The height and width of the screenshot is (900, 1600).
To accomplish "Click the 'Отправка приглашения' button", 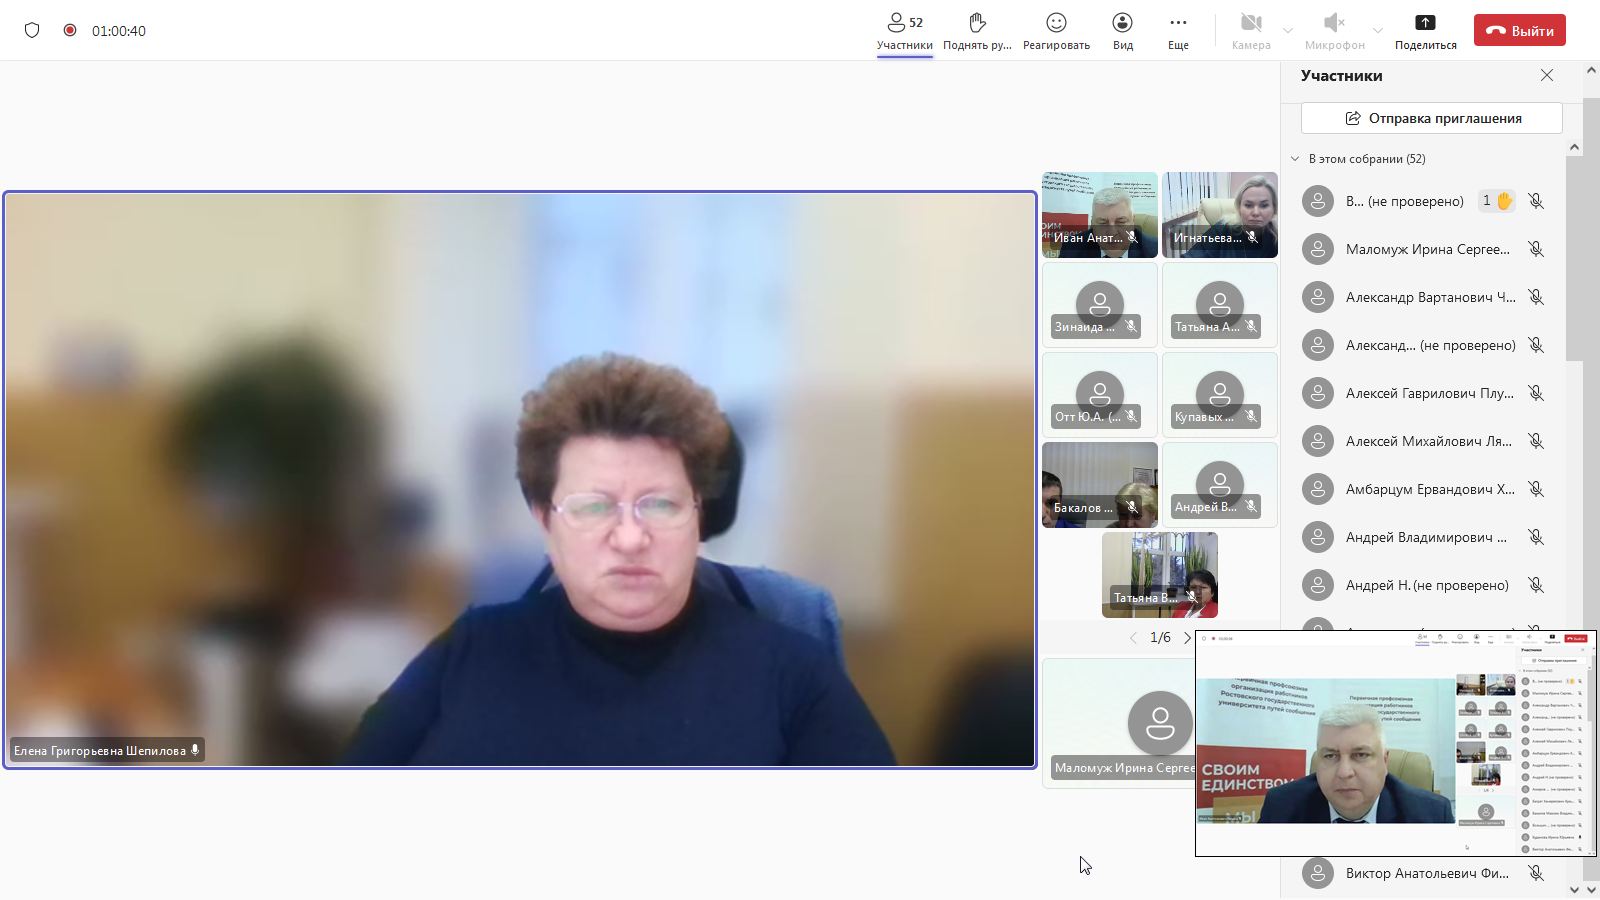I will (1431, 118).
